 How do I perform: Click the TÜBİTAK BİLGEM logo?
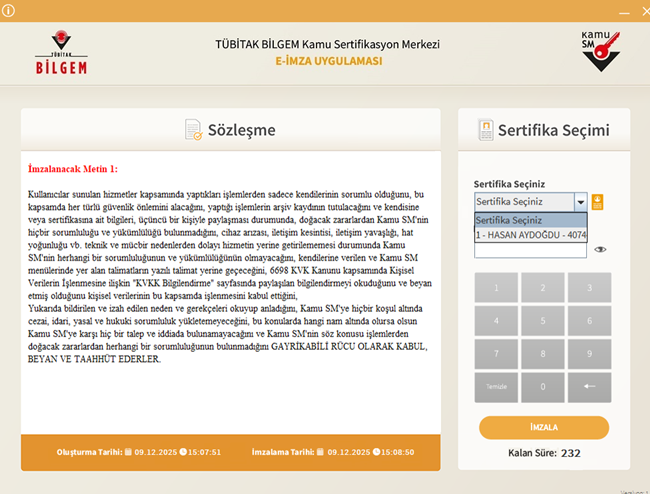[61, 52]
